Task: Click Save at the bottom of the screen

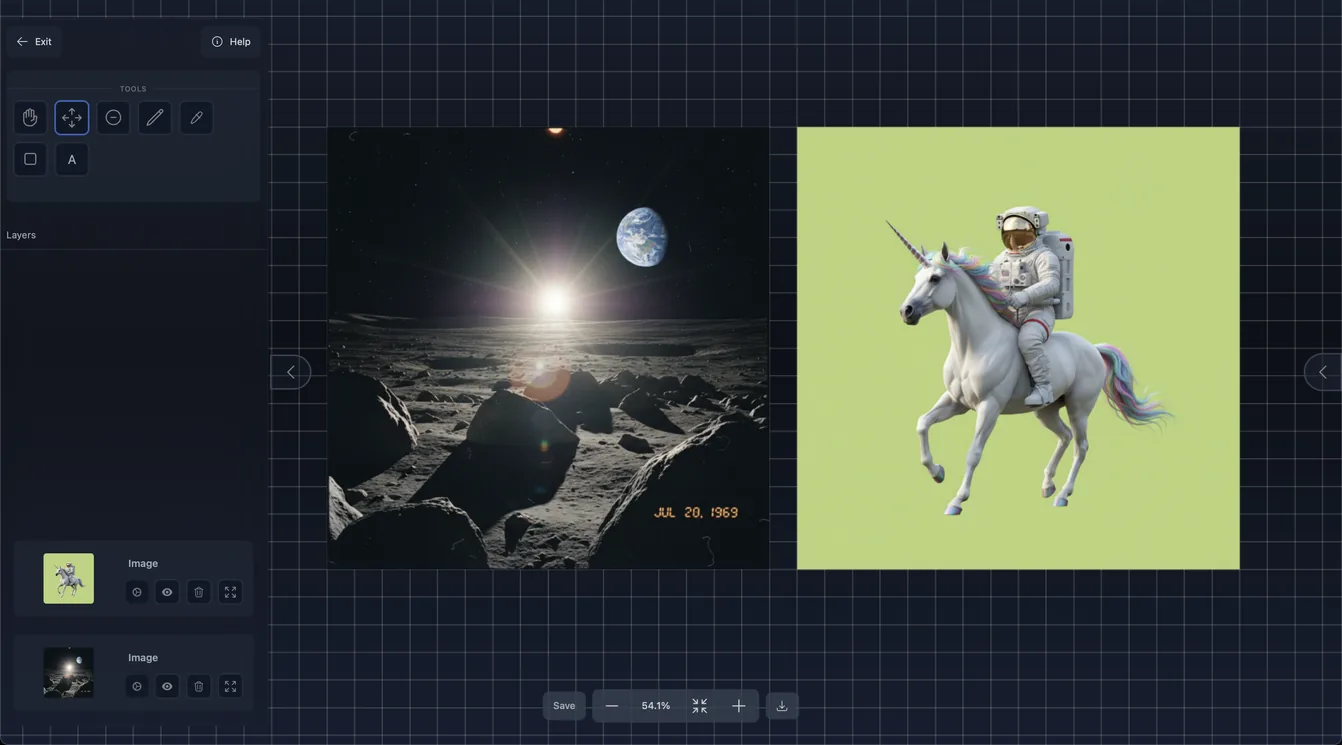Action: click(563, 704)
